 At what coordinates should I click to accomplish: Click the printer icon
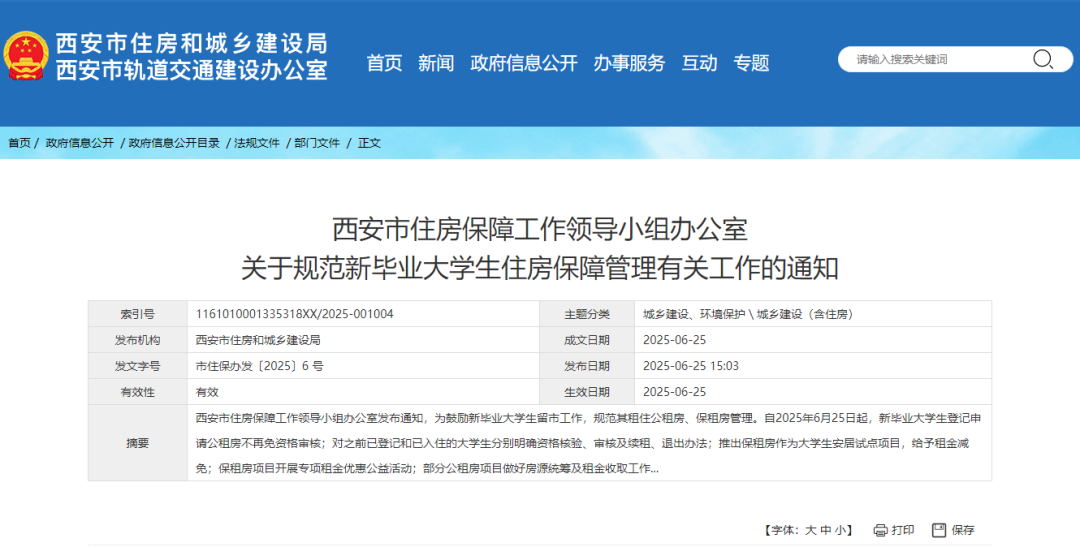click(x=880, y=530)
